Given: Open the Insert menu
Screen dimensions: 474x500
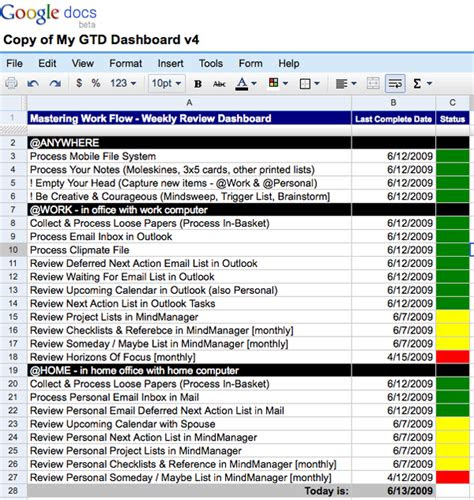Looking at the screenshot, I should click(170, 63).
